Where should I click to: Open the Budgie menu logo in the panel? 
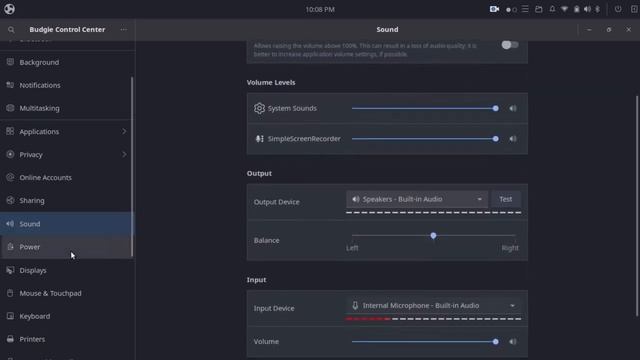[9, 9]
